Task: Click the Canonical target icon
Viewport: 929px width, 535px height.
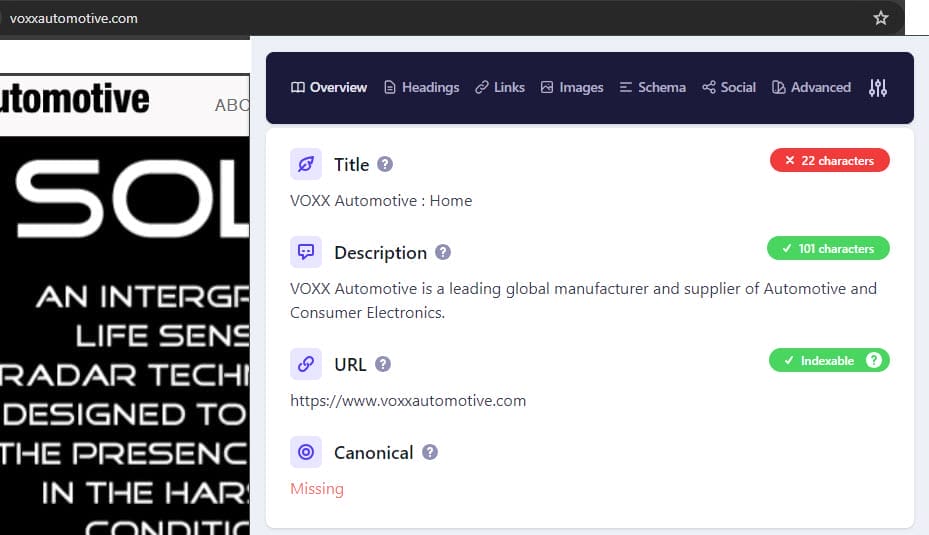Action: [x=306, y=452]
